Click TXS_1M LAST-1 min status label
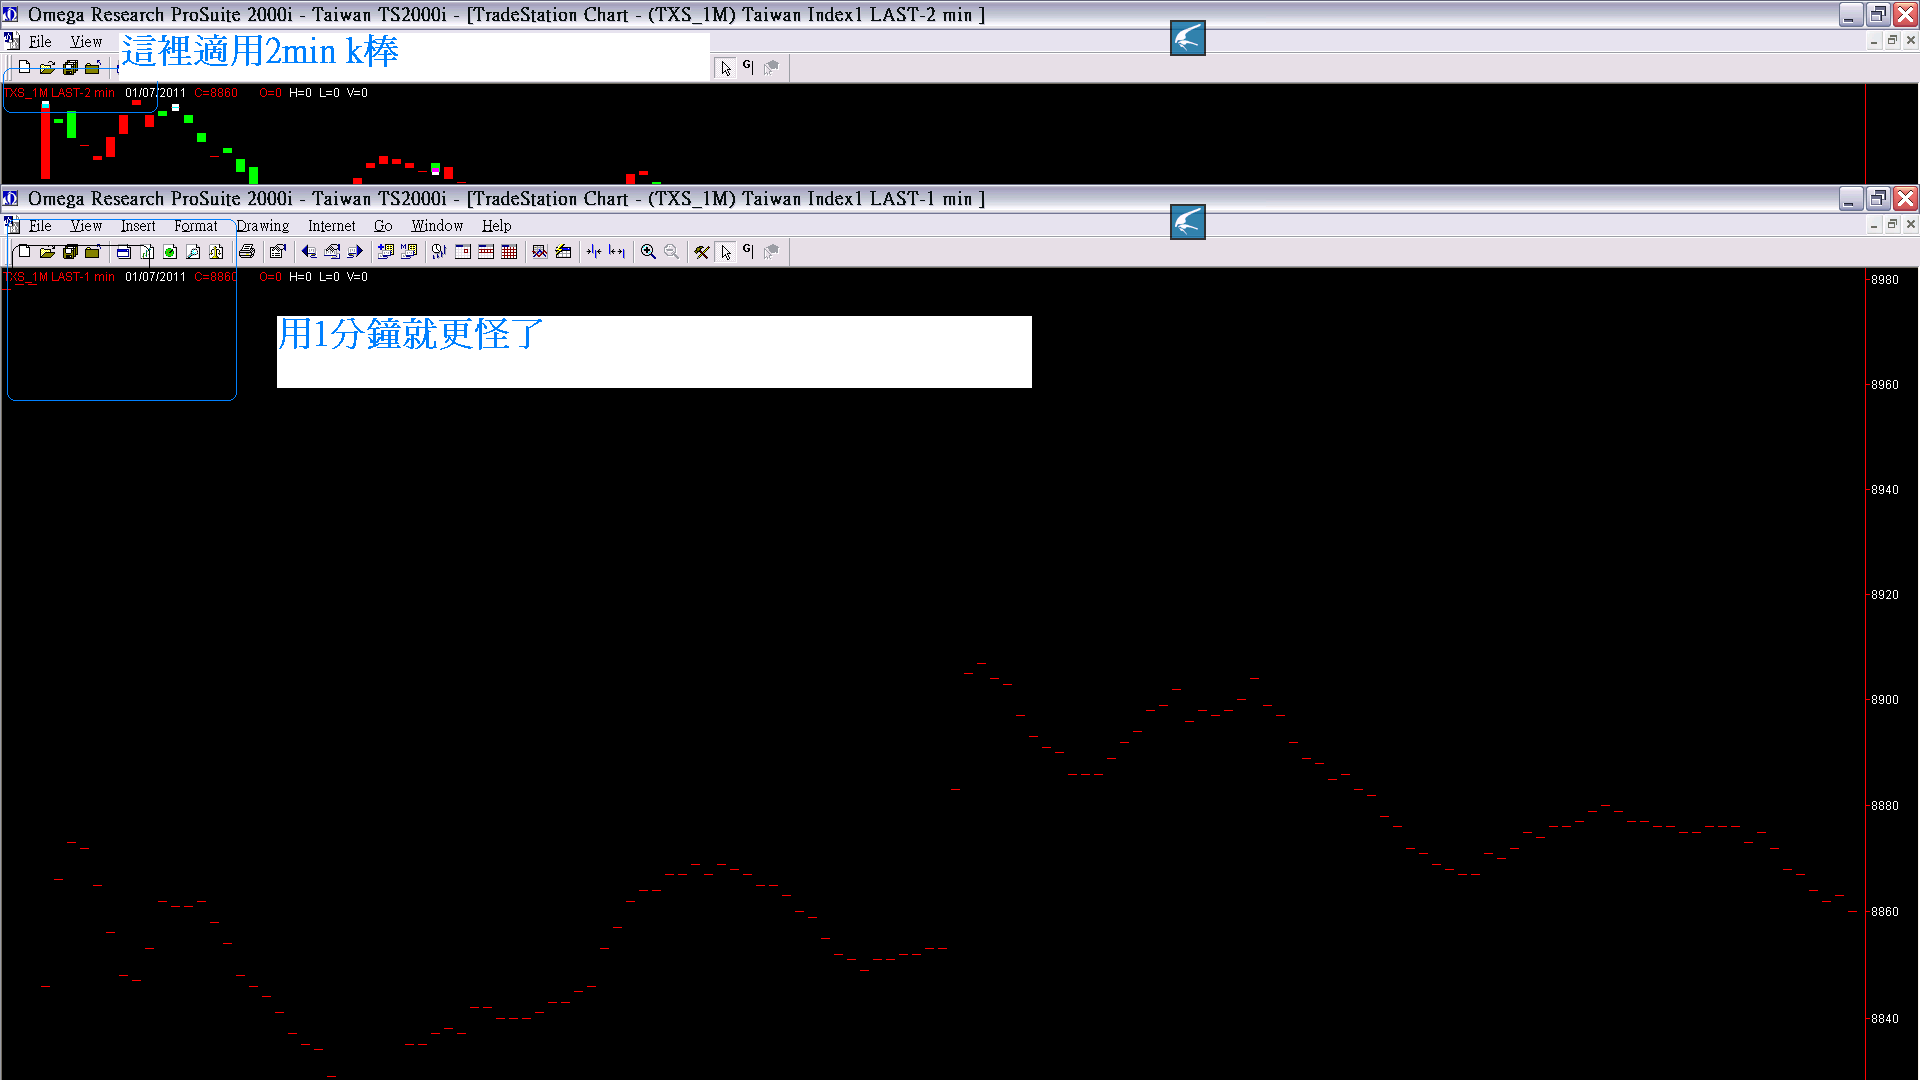This screenshot has width=1920, height=1080. click(60, 277)
